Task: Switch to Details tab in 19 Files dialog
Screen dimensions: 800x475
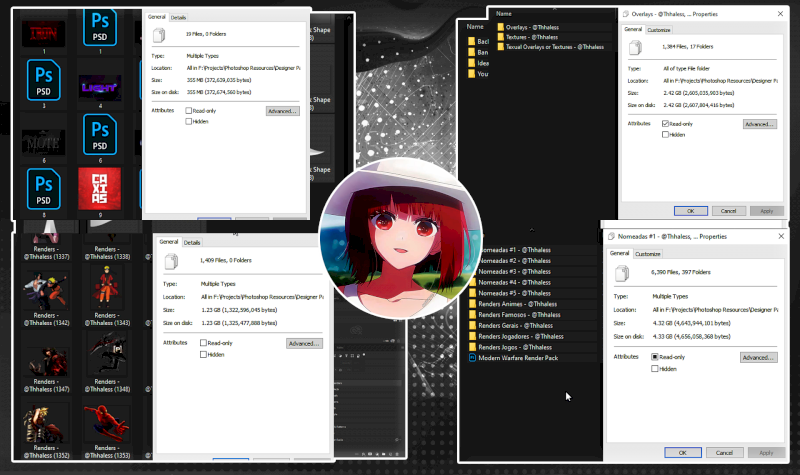Action: tap(179, 17)
